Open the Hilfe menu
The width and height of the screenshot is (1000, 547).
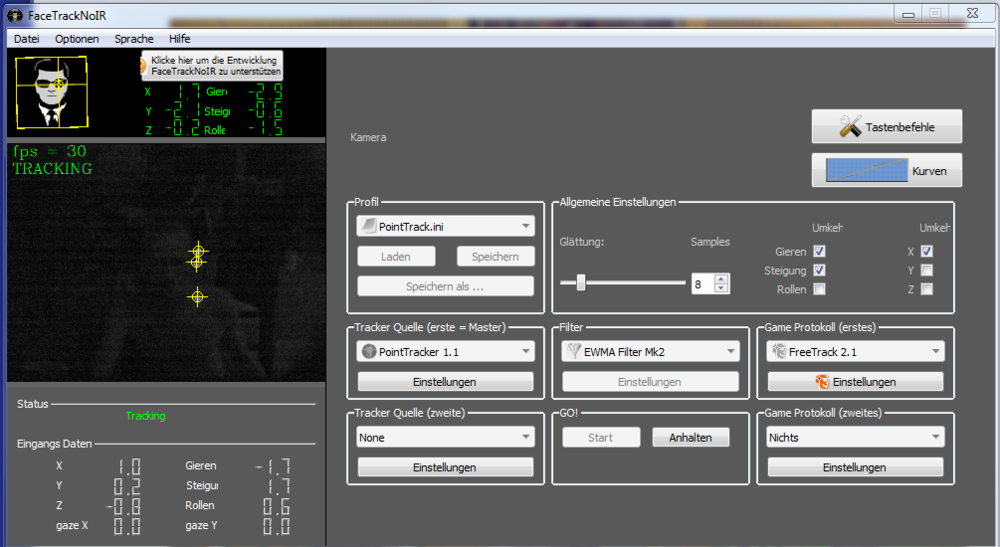(180, 39)
